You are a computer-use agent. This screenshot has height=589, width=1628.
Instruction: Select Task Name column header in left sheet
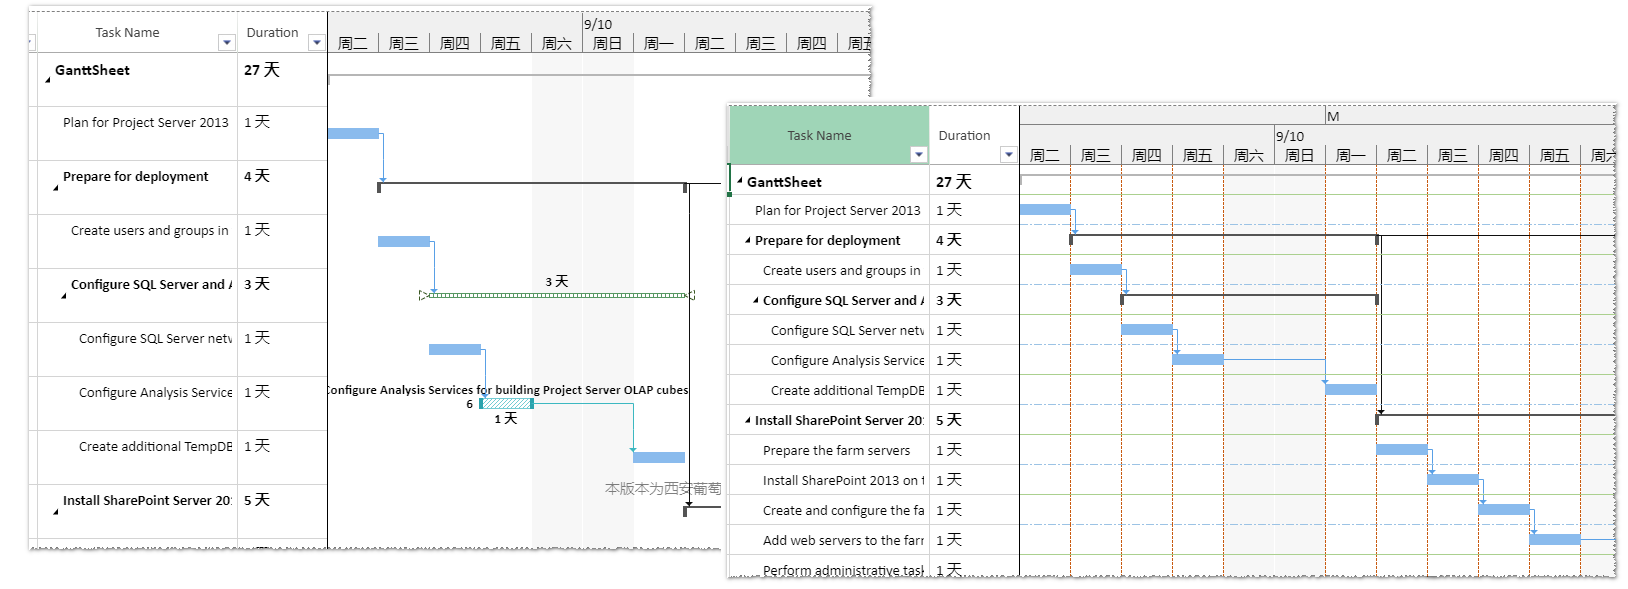pos(127,32)
